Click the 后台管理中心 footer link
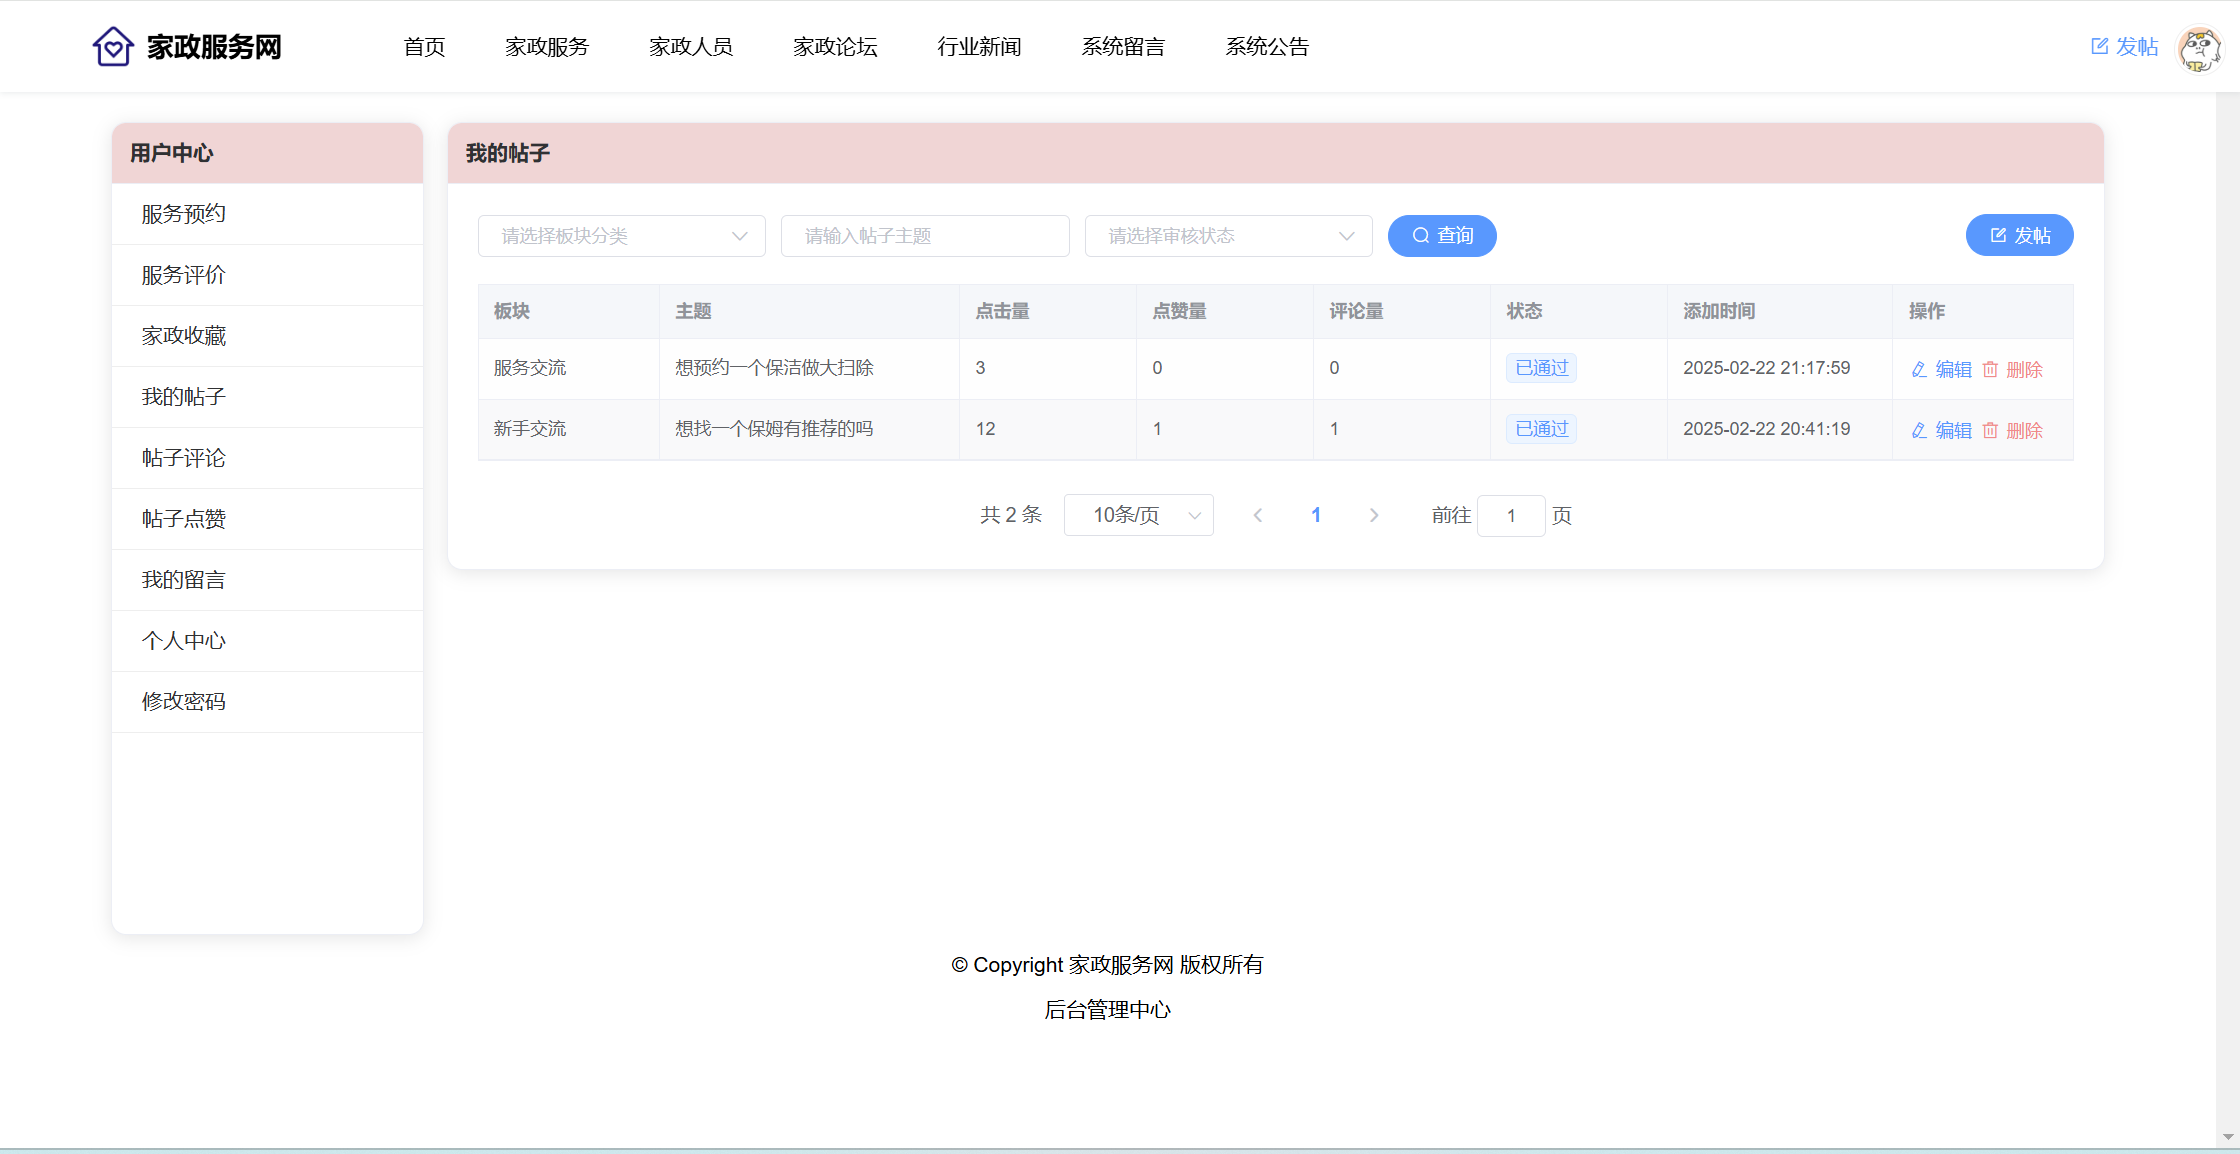The width and height of the screenshot is (2240, 1154). pos(1107,1010)
